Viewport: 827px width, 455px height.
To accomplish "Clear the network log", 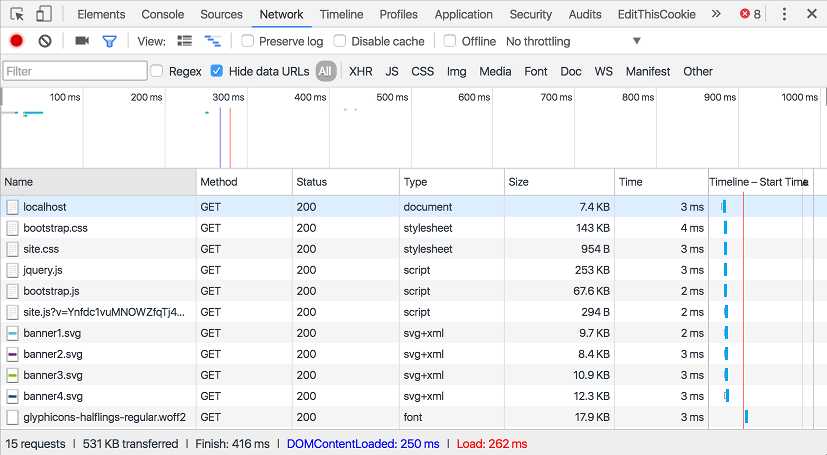I will click(x=45, y=41).
